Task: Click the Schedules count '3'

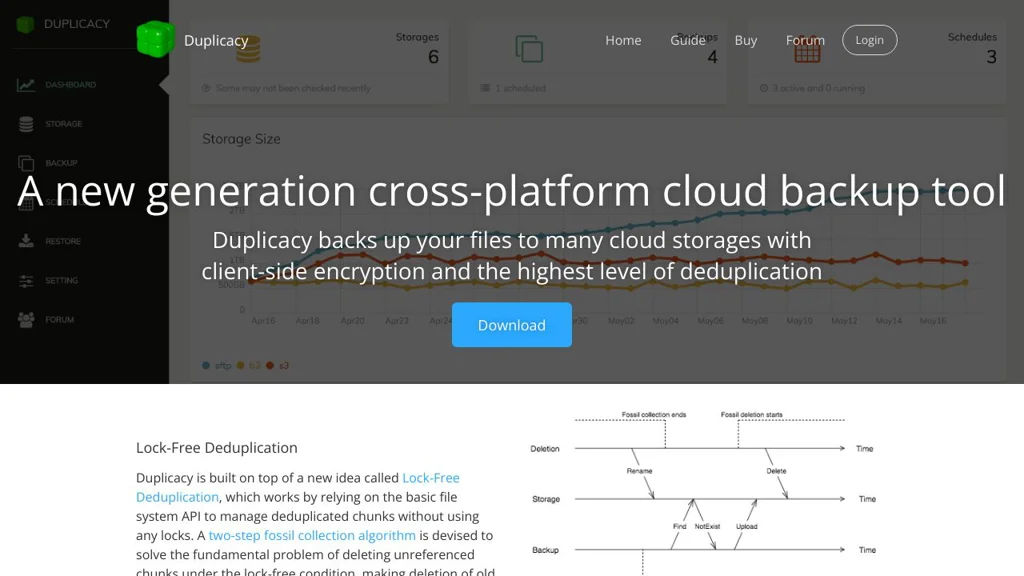Action: click(991, 57)
